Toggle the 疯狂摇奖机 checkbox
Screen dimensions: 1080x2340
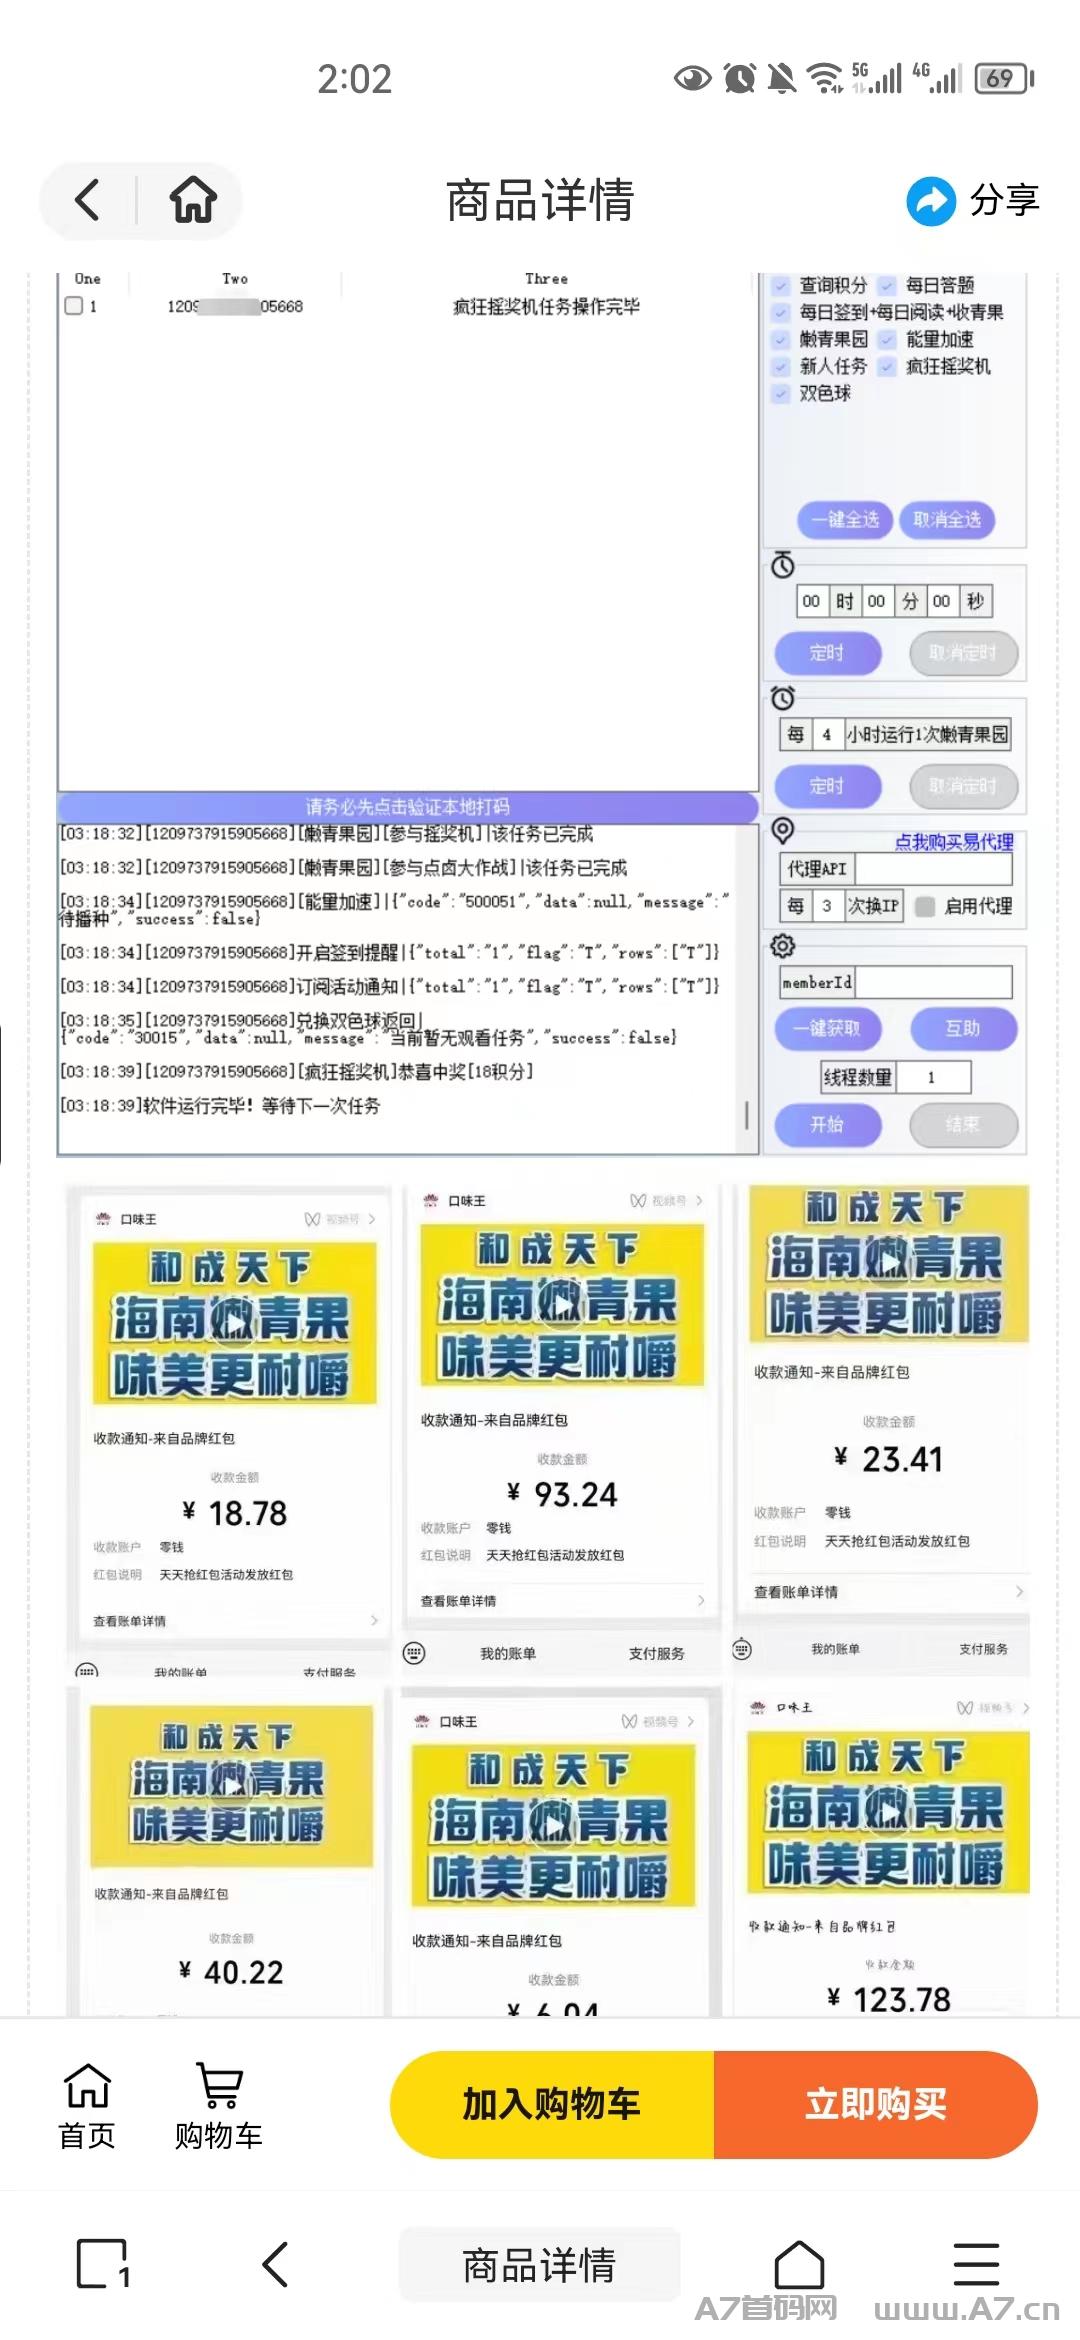click(887, 367)
